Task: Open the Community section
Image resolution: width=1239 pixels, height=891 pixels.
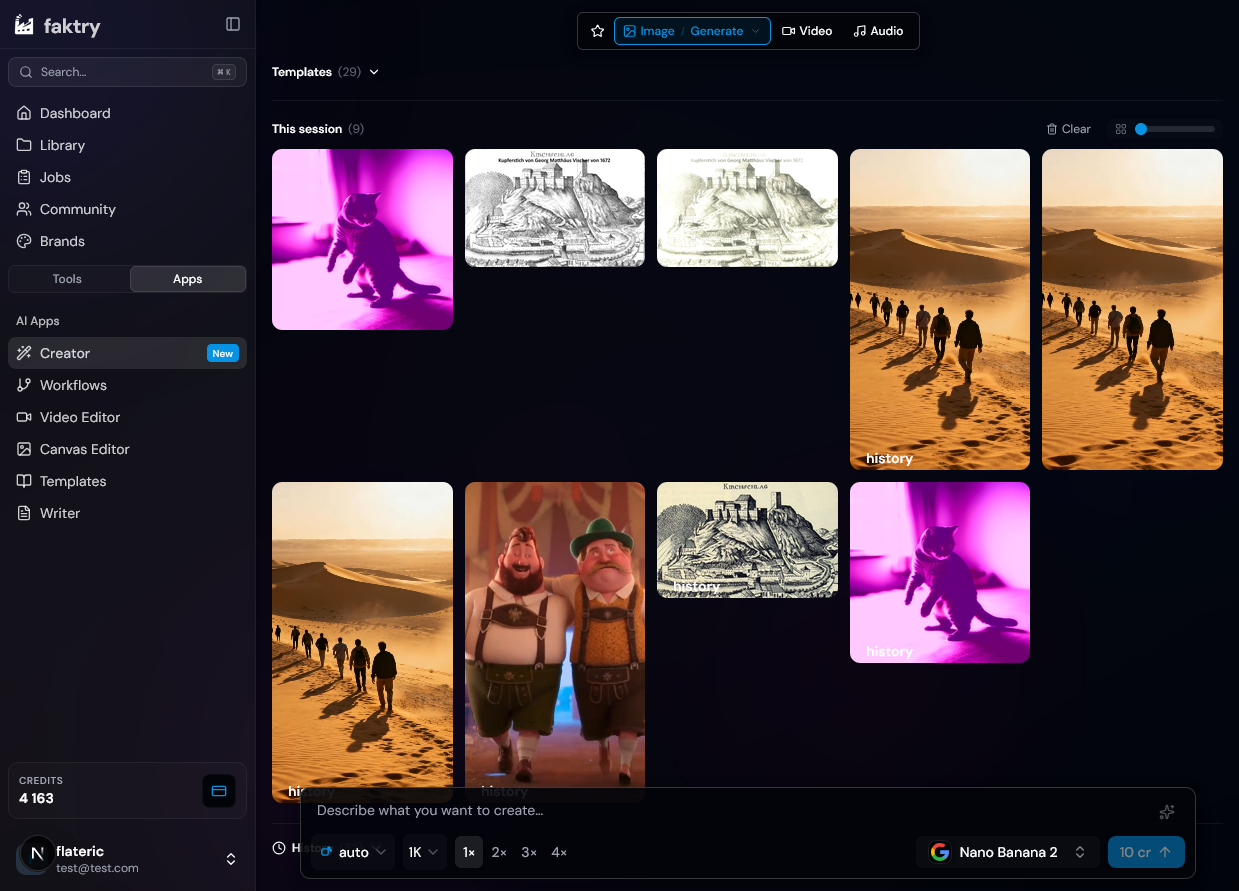Action: click(x=127, y=209)
